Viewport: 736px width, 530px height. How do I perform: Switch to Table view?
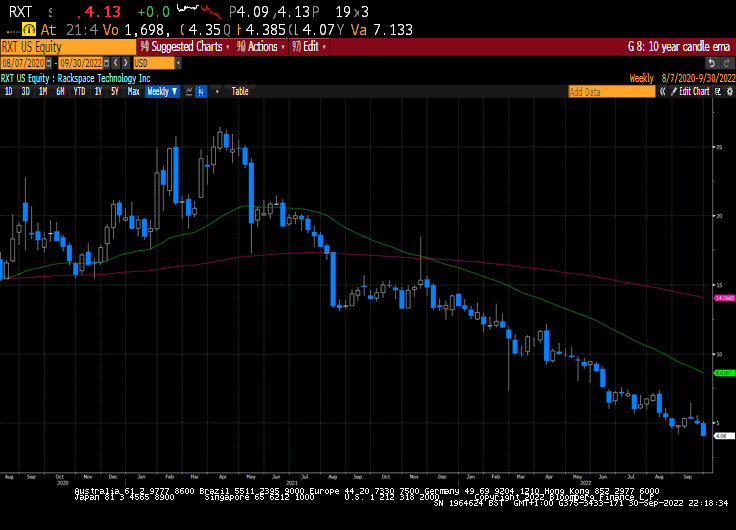[x=240, y=91]
